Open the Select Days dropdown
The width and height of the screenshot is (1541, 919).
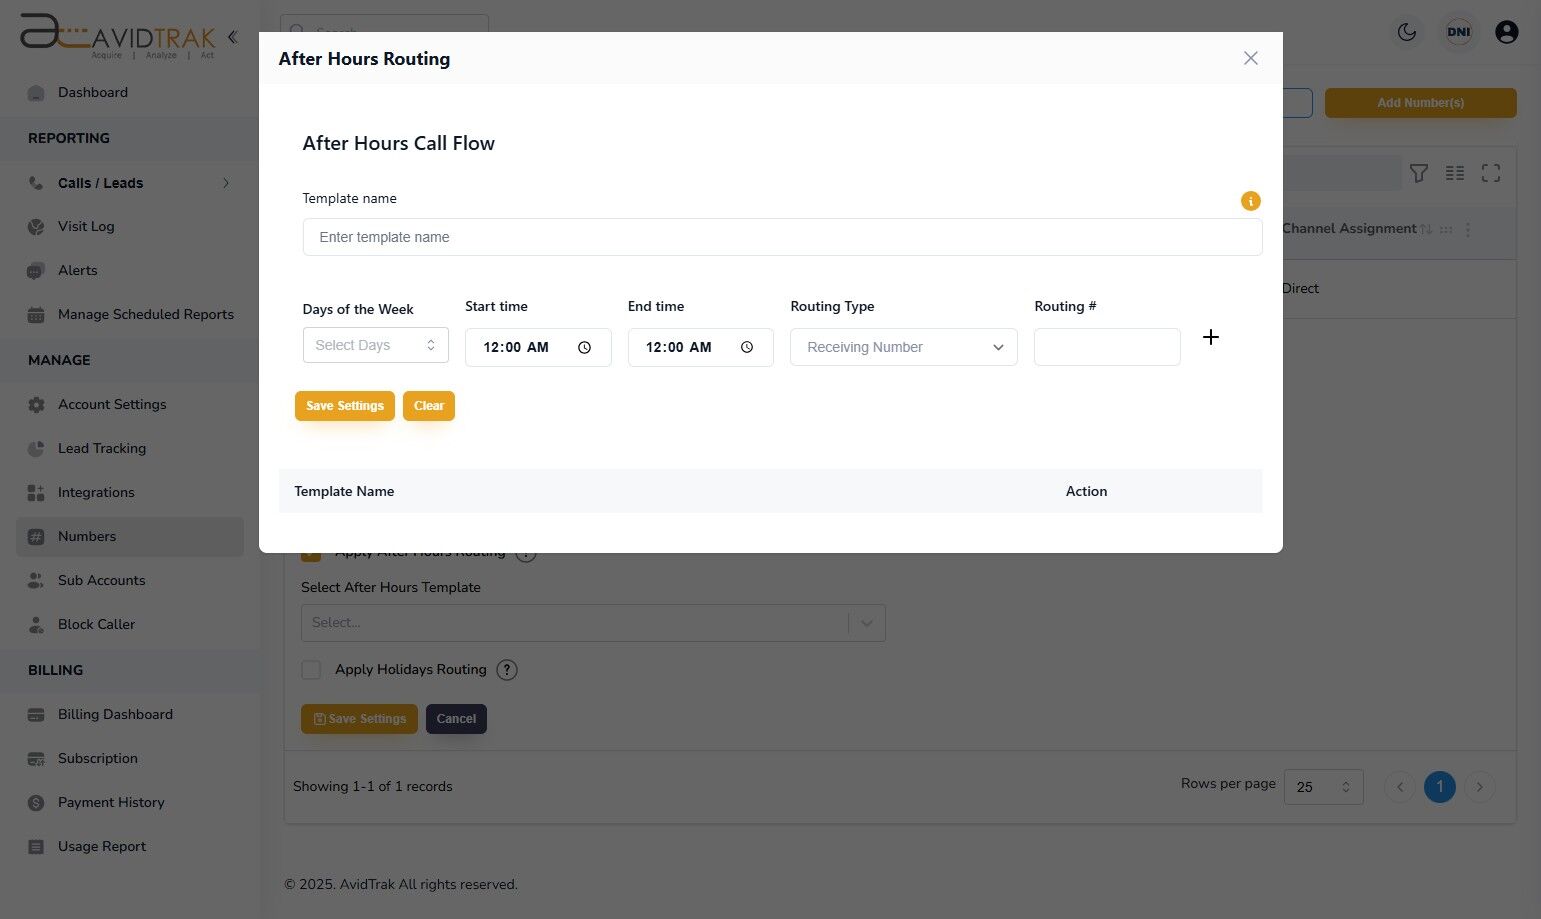point(375,346)
